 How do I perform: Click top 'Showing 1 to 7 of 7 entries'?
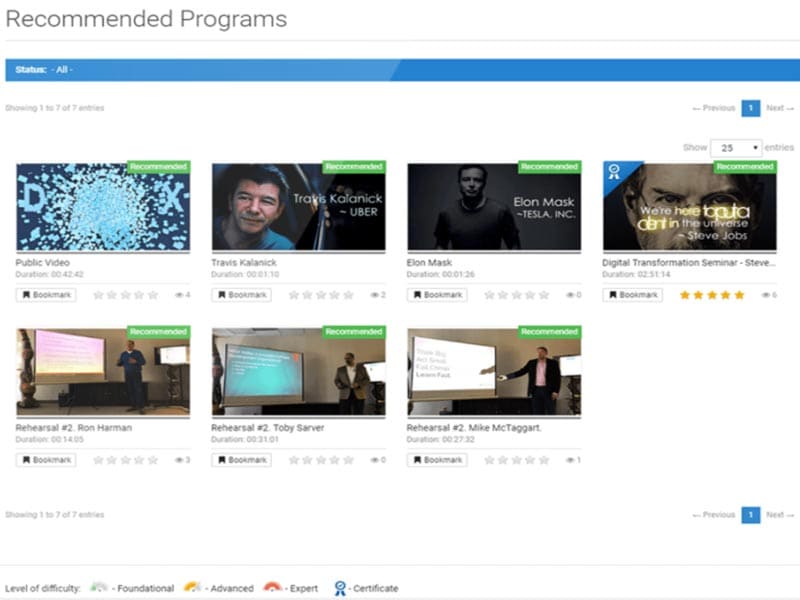[x=55, y=108]
